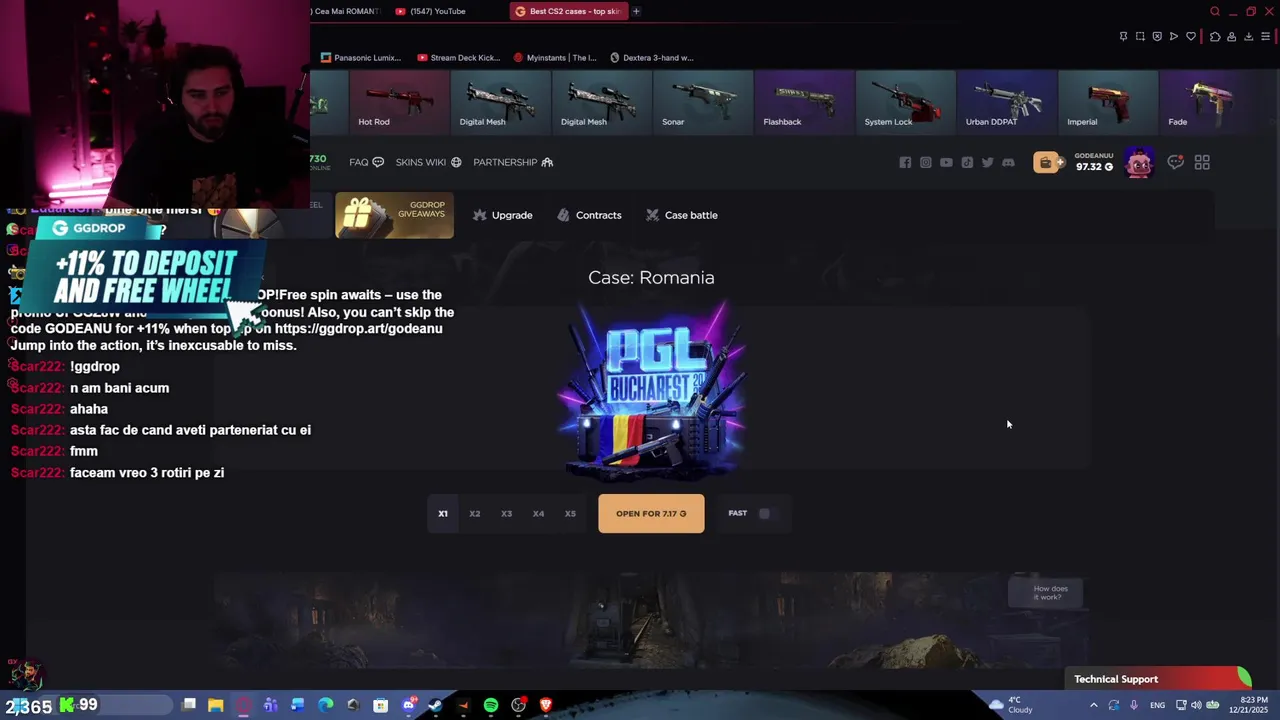Click the orange wallet deposit icon
This screenshot has width=1280, height=720.
[1048, 162]
